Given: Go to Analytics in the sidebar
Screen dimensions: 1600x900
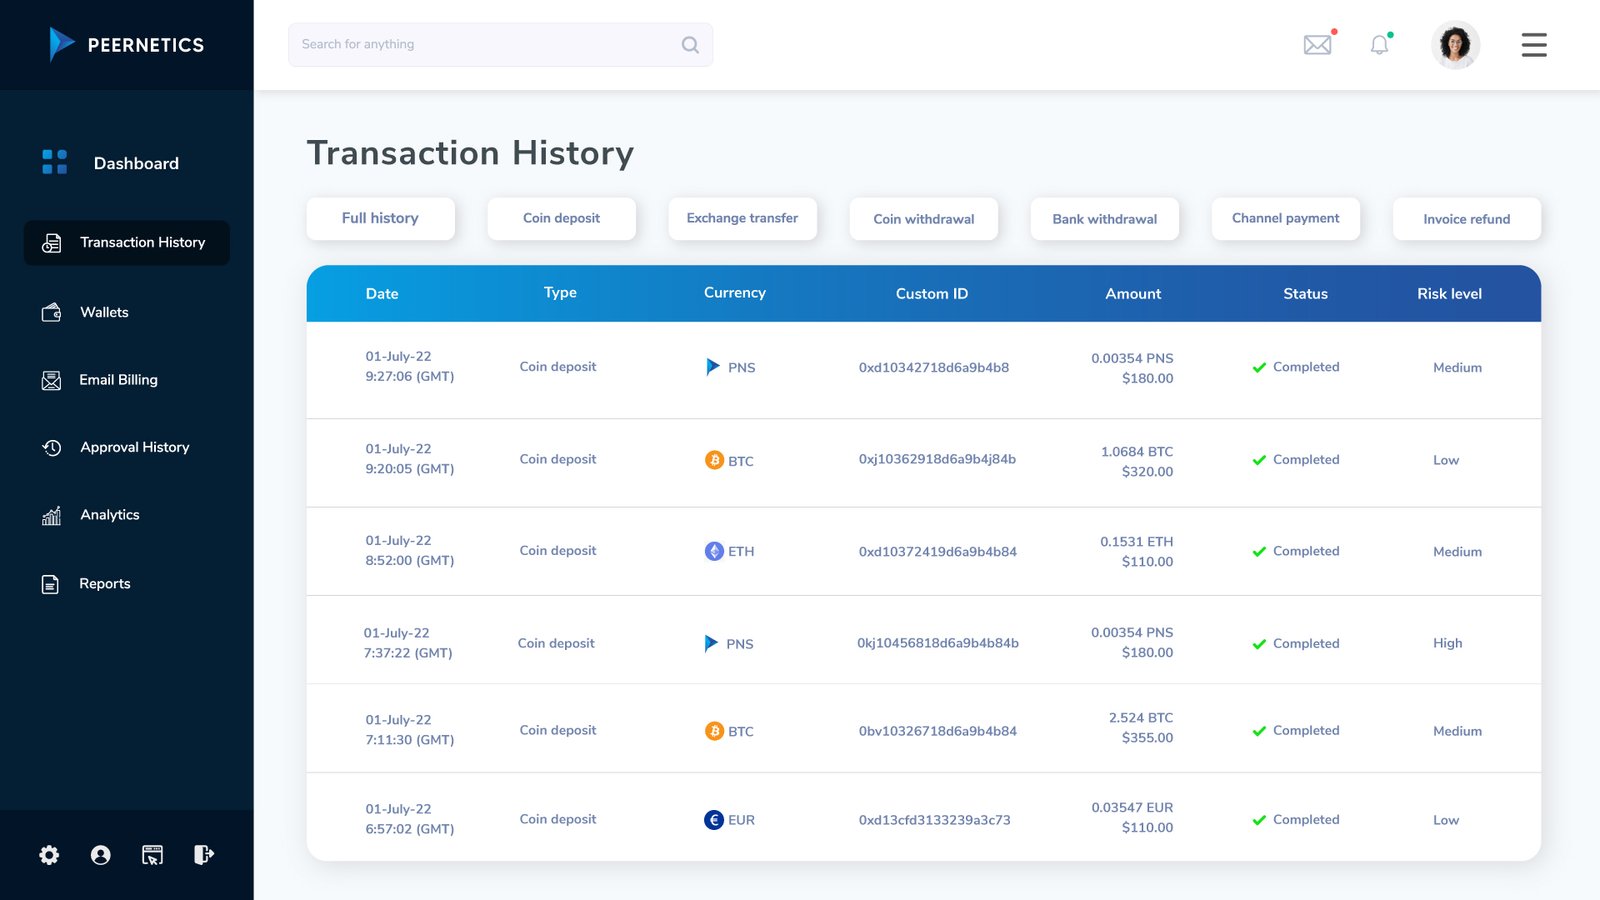Looking at the screenshot, I should point(109,515).
